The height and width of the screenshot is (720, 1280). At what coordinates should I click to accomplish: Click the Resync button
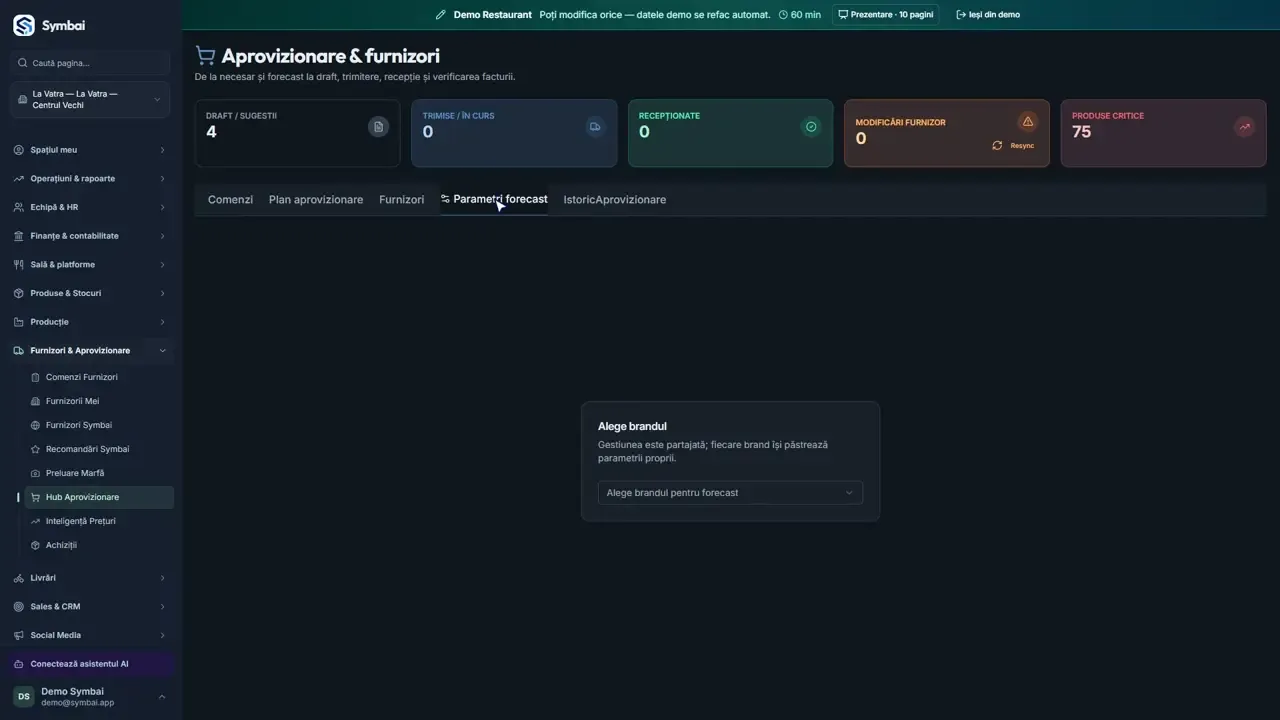click(x=1013, y=146)
